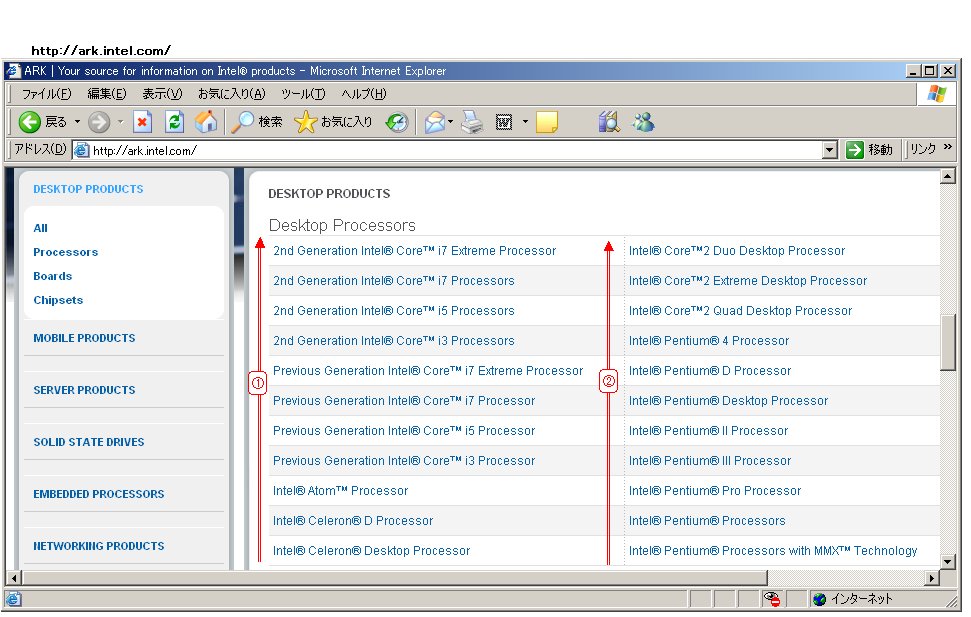Screen dimensions: 971x617
Task: Expand the Back button history dropdown arrow
Action: click(x=77, y=122)
